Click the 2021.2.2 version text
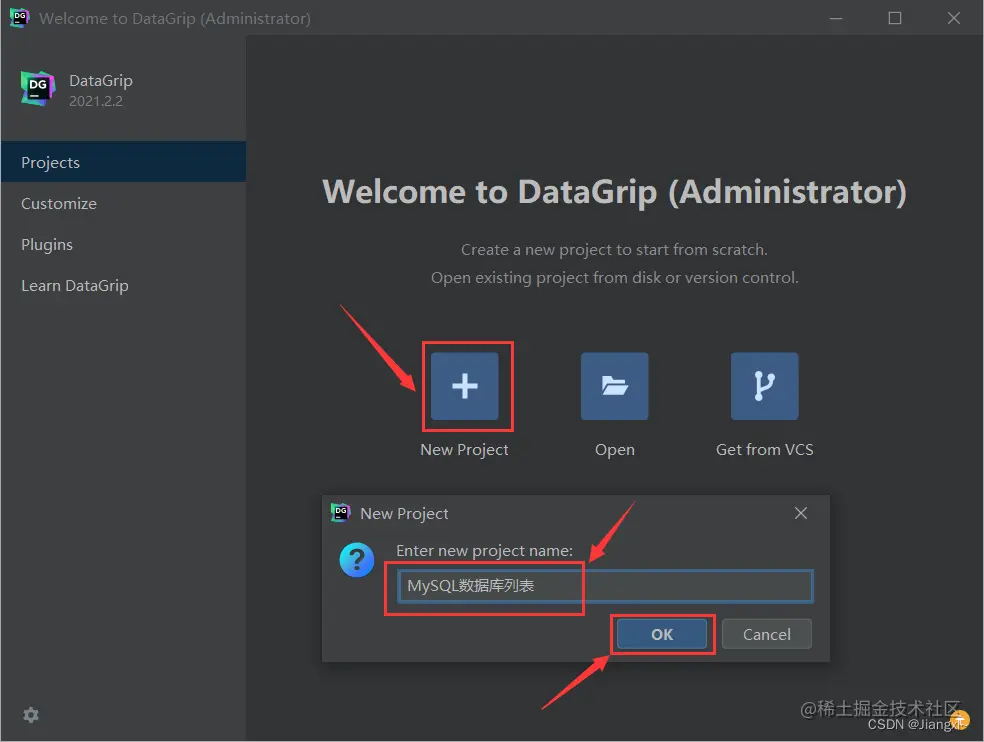This screenshot has width=984, height=742. [96, 101]
